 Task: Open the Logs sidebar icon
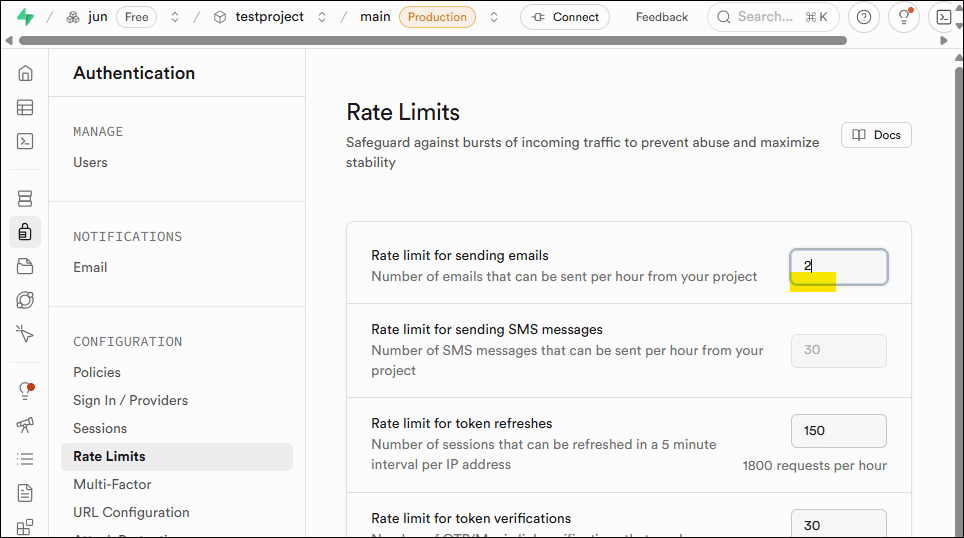[25, 459]
